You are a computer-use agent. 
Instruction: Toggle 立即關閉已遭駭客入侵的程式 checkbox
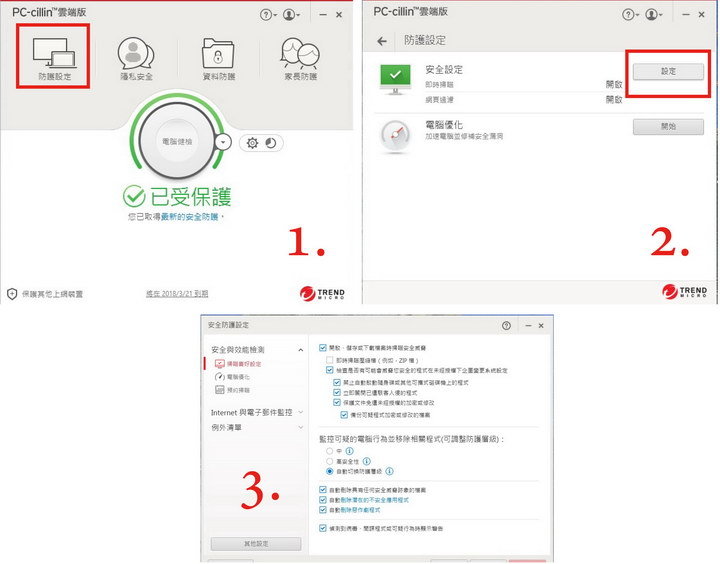point(337,392)
